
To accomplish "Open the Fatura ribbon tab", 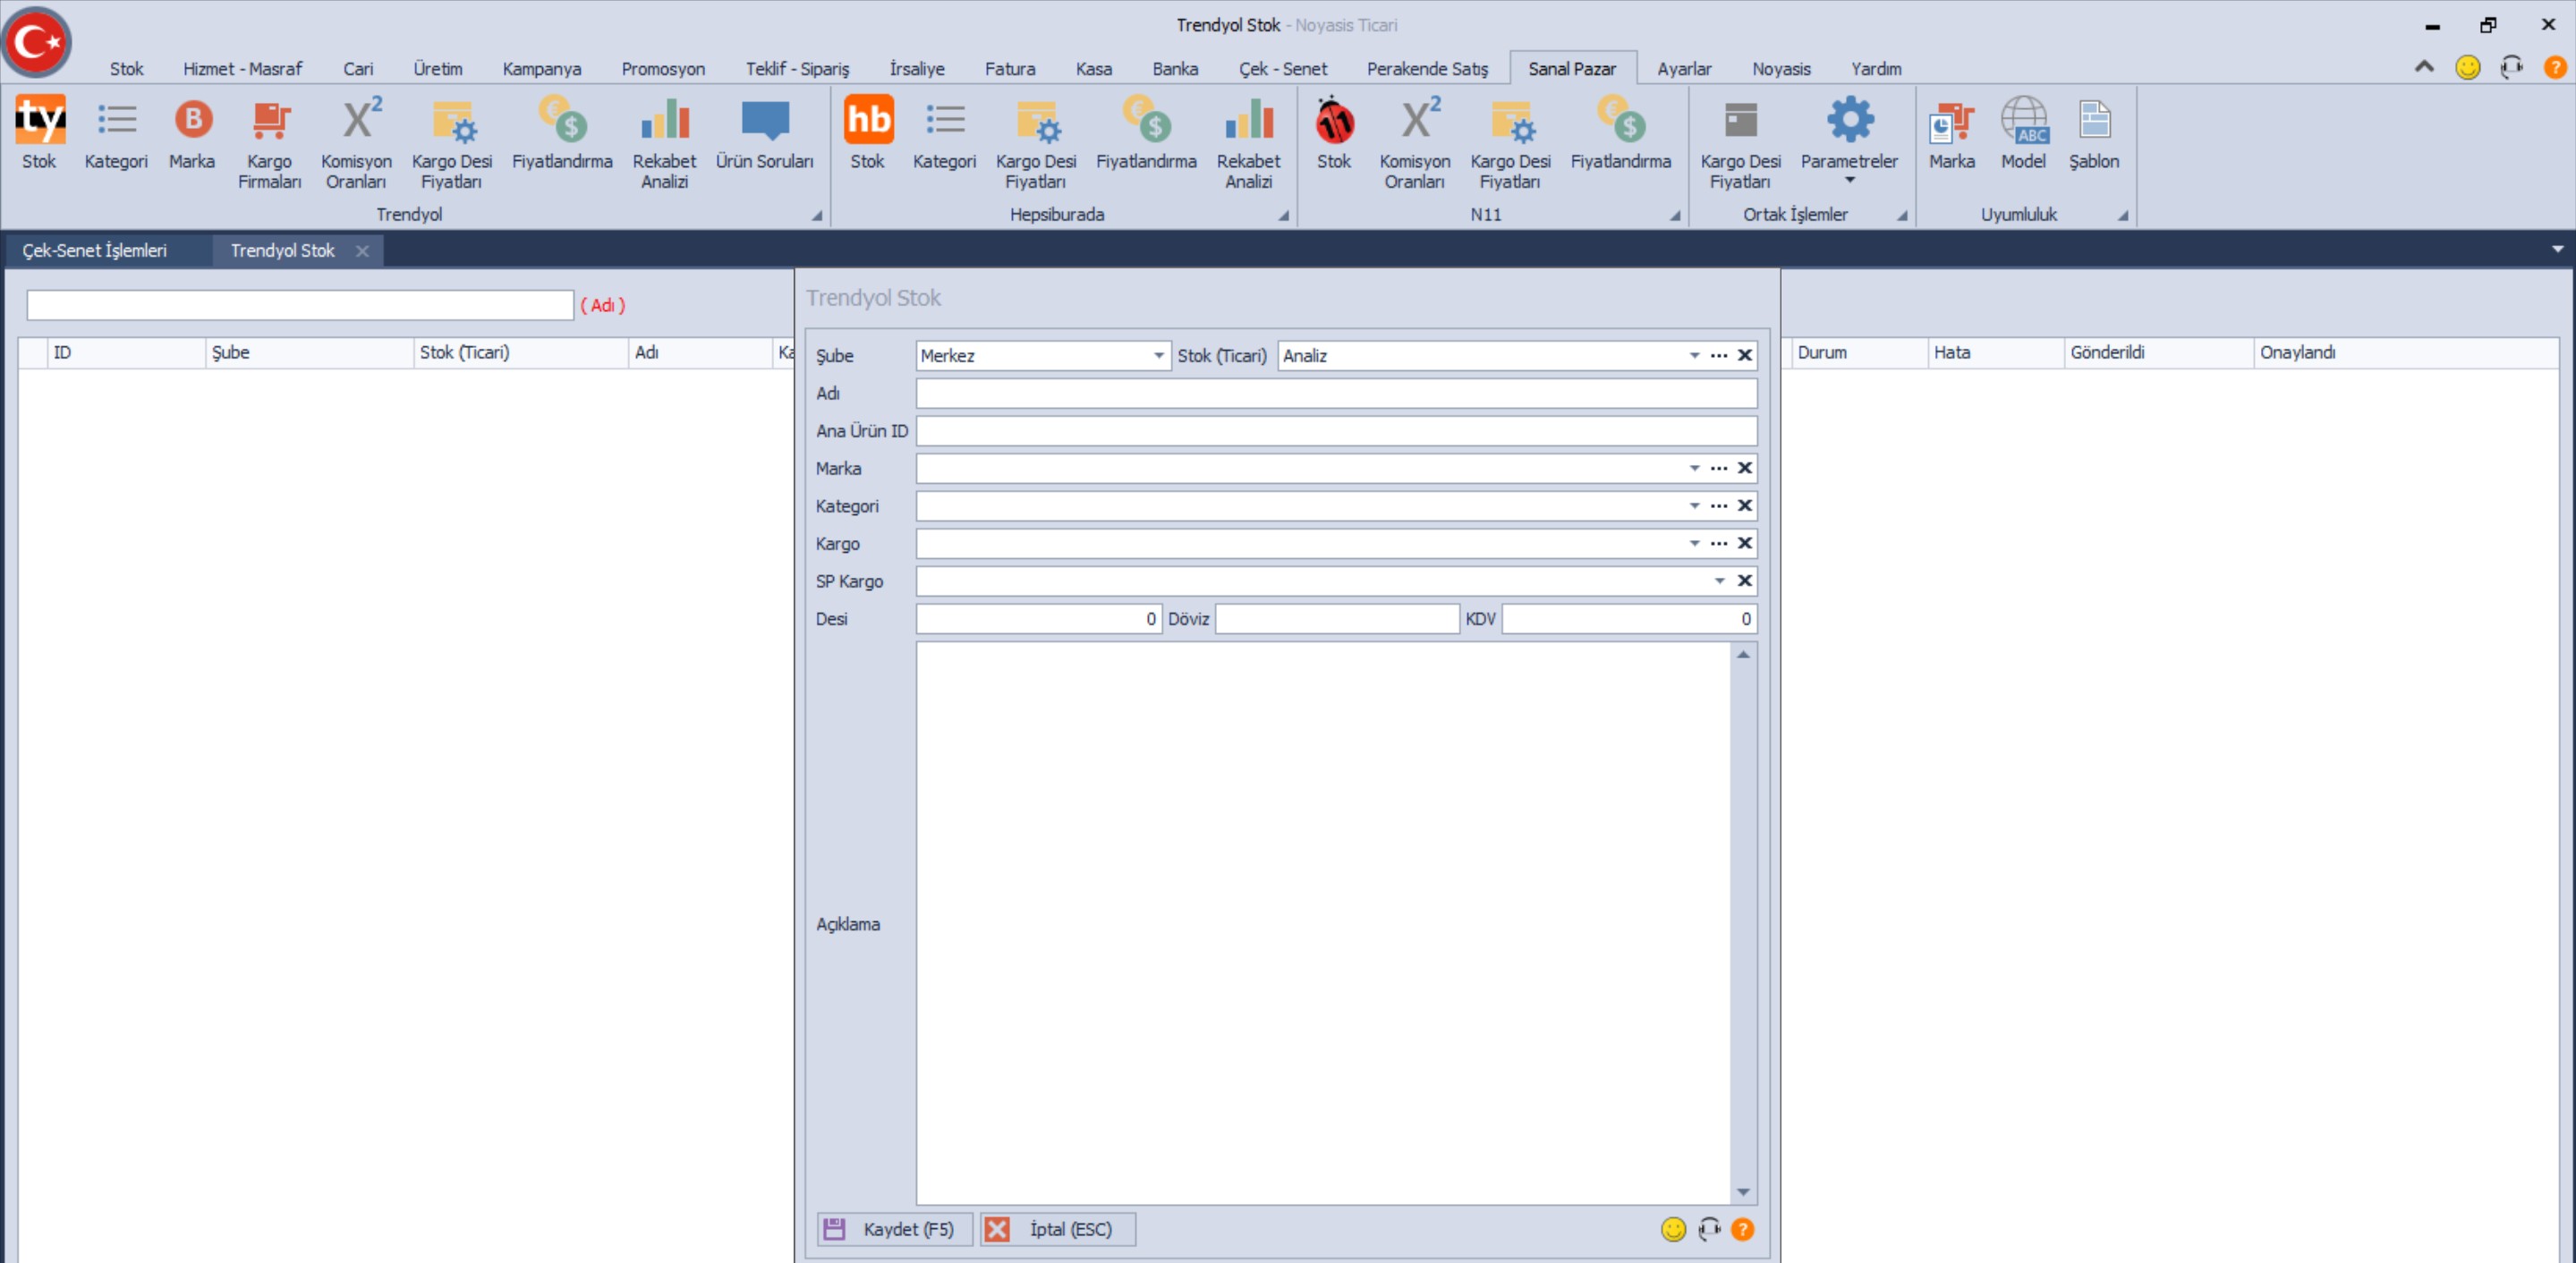I will pos(1010,69).
